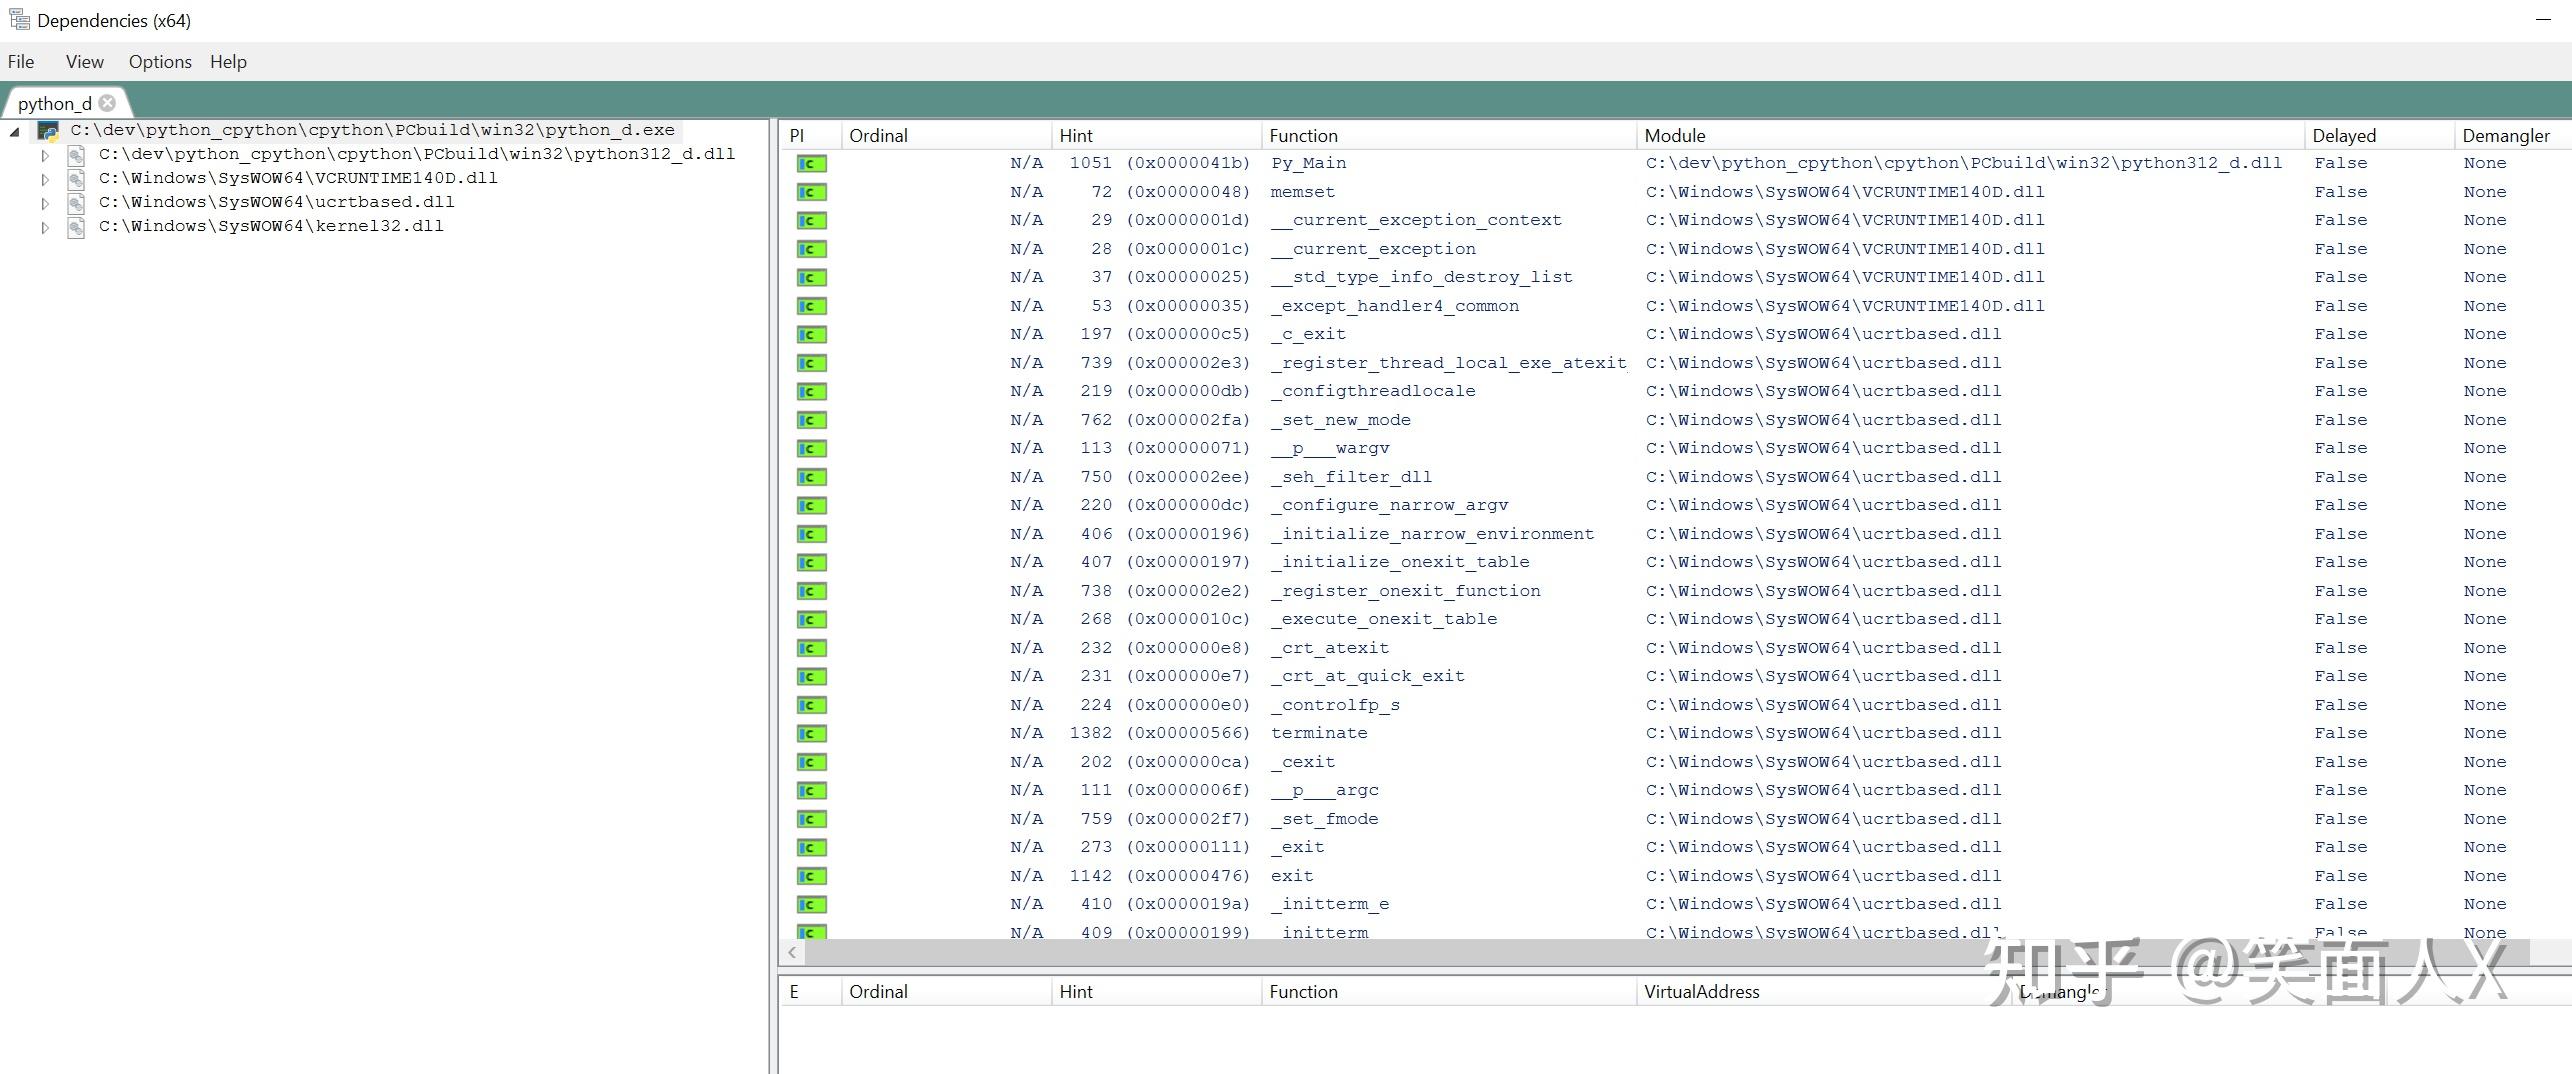Expand the kernel32.dll tree node

45,228
